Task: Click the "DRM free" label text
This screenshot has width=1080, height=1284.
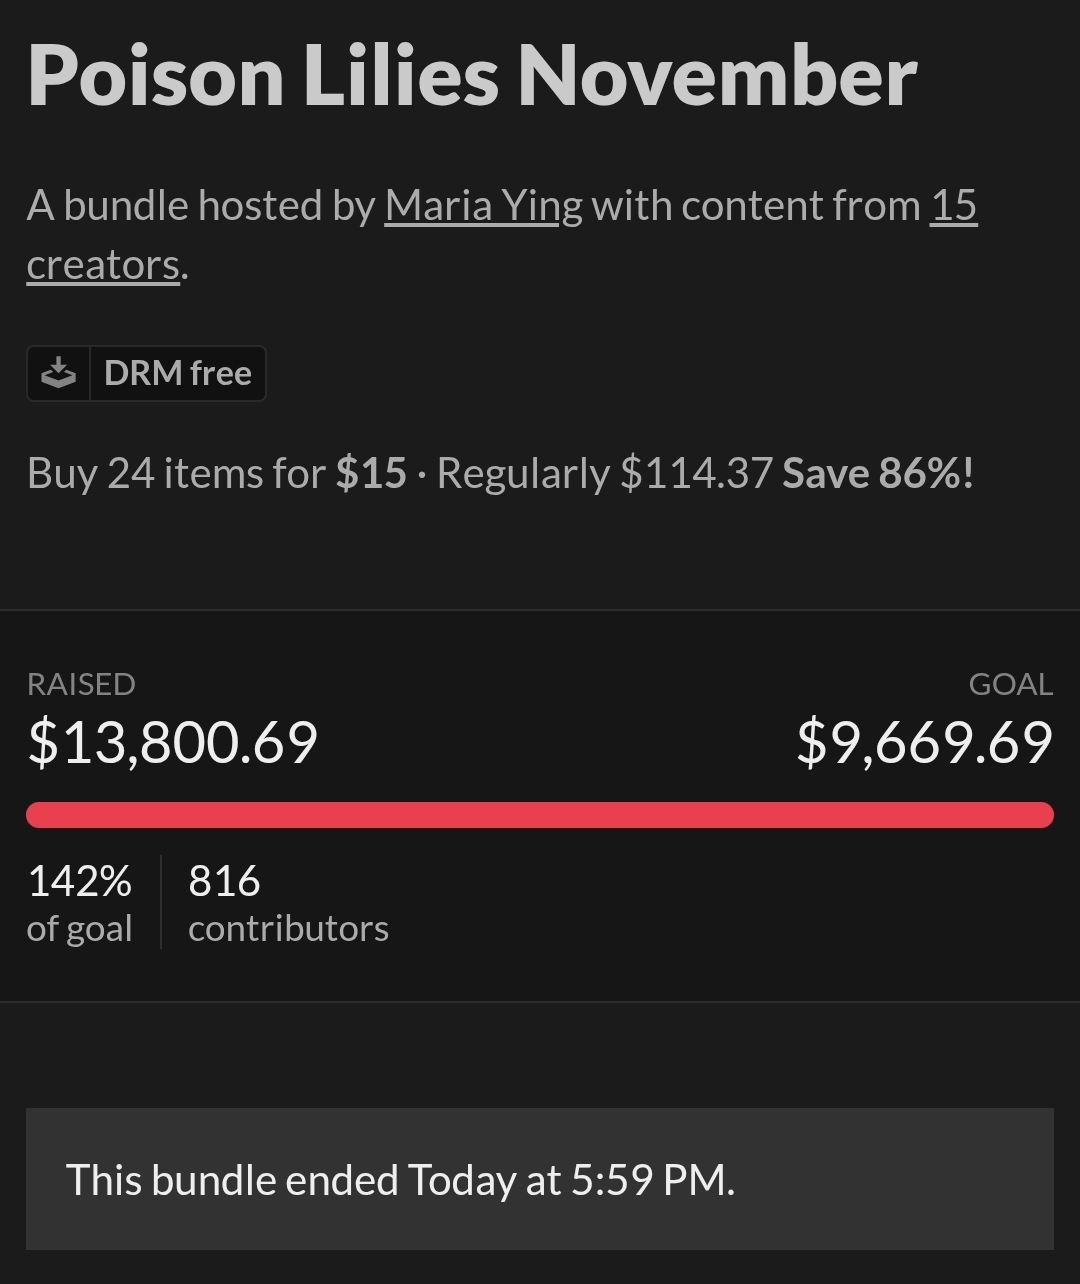Action: pos(177,374)
